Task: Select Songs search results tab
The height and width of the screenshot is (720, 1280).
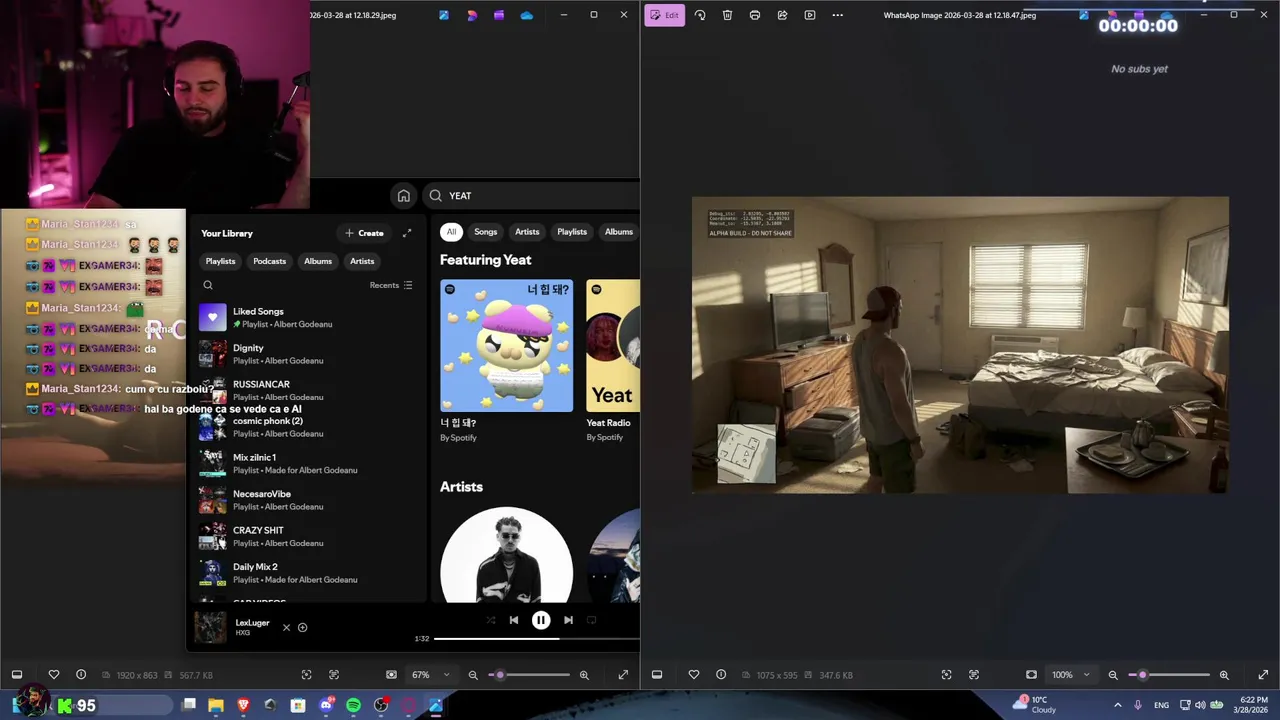Action: coord(485,232)
